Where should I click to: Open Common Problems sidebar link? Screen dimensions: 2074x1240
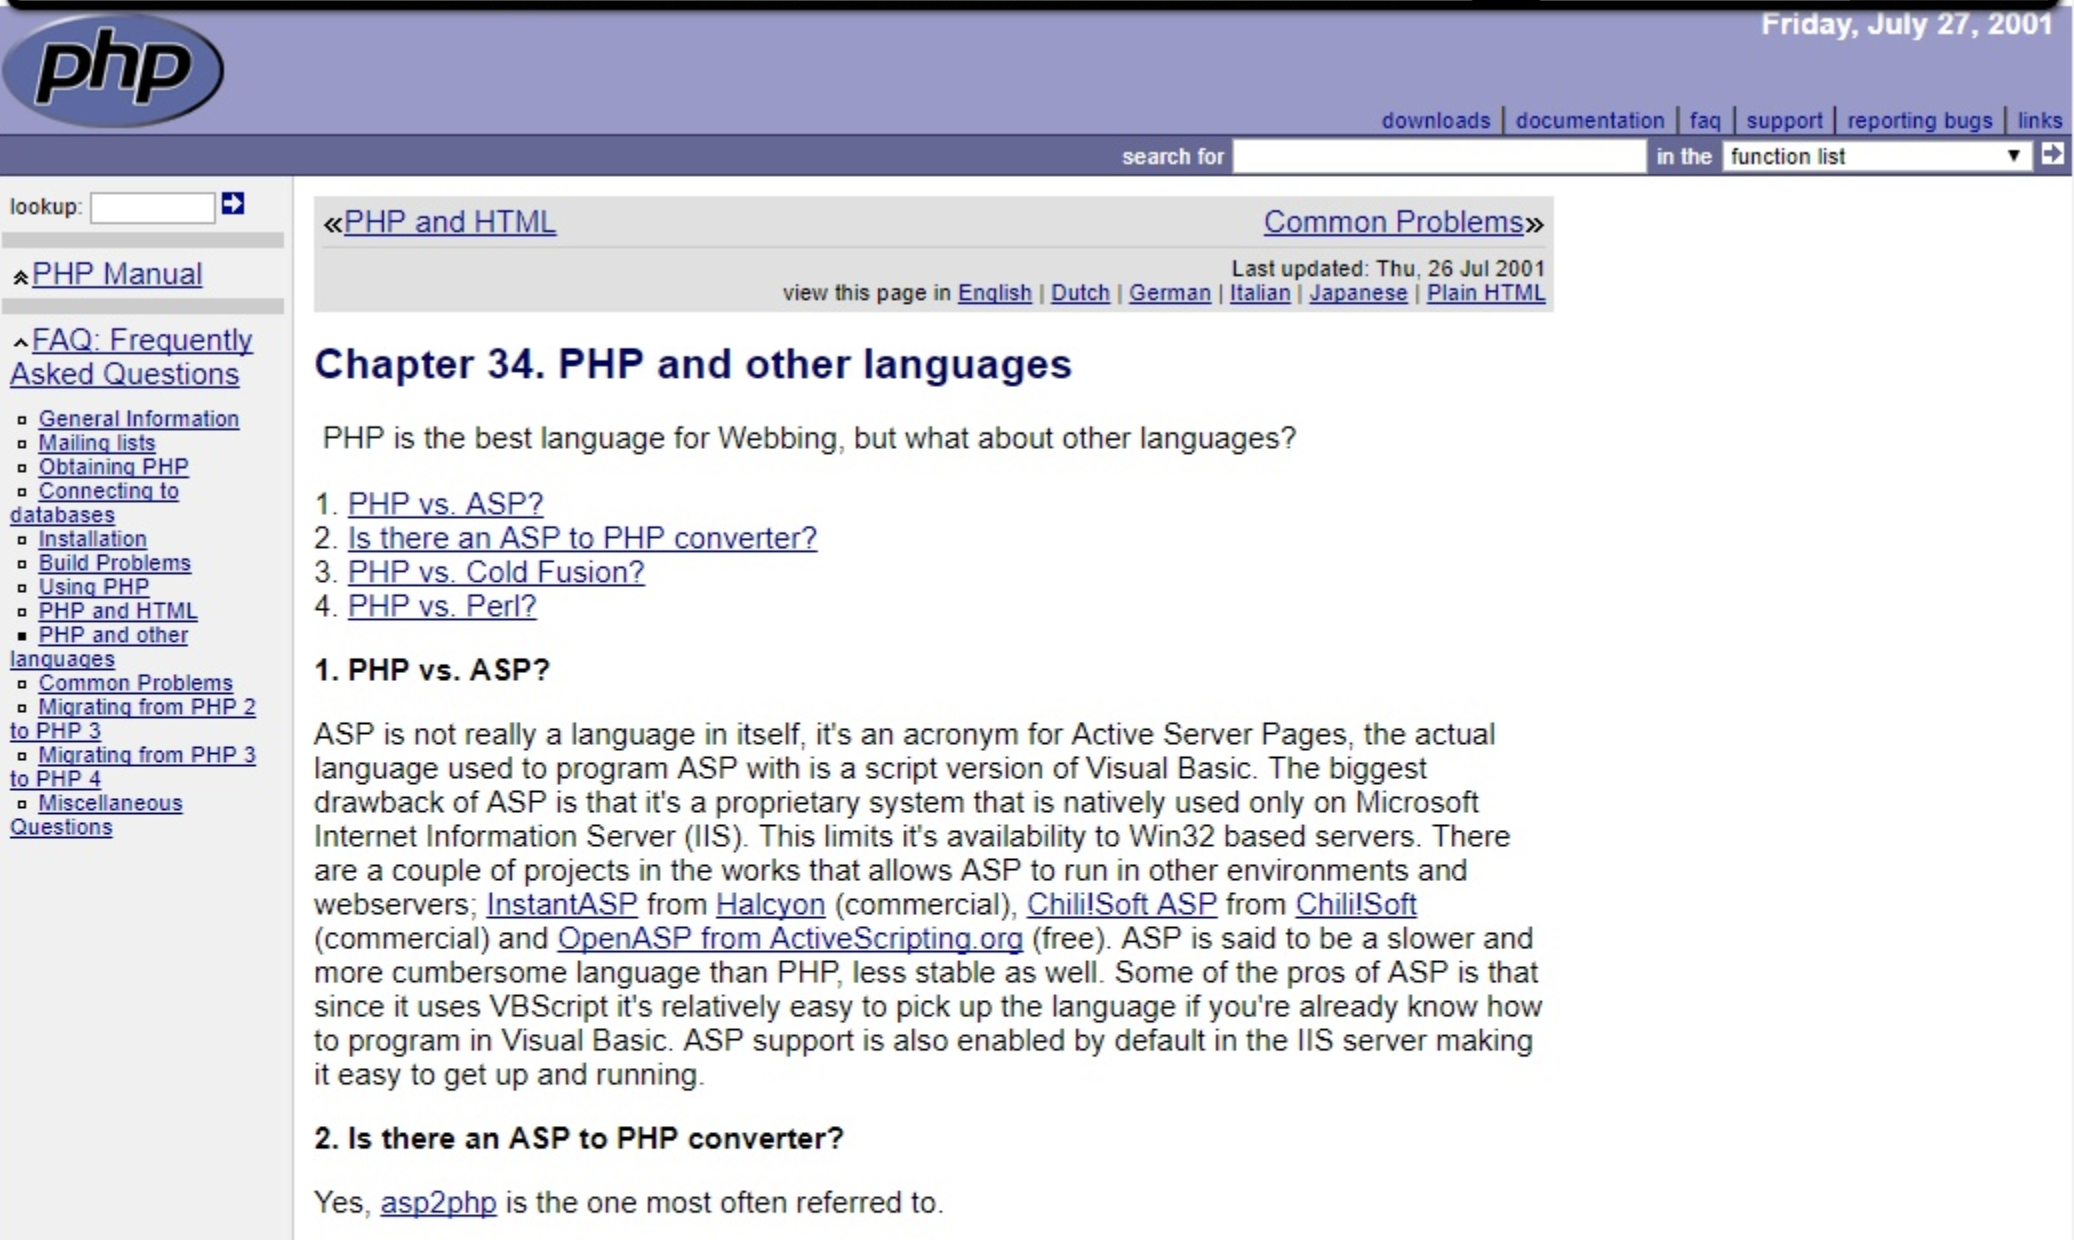(135, 683)
